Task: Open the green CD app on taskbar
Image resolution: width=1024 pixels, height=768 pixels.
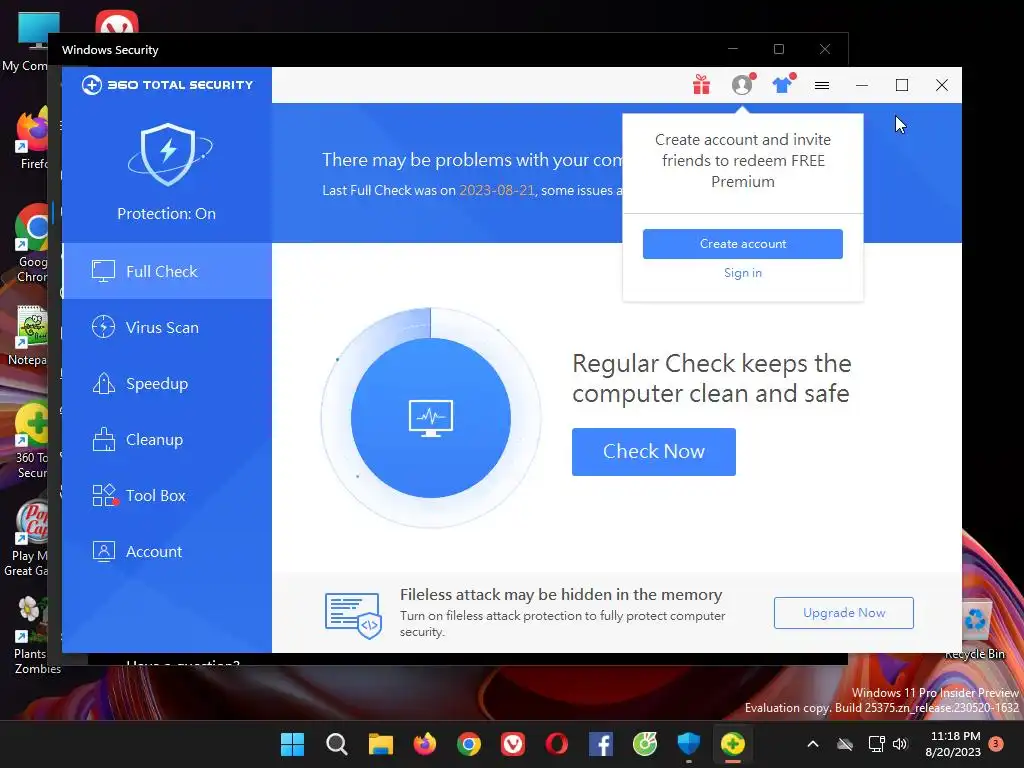Action: pyautogui.click(x=645, y=744)
